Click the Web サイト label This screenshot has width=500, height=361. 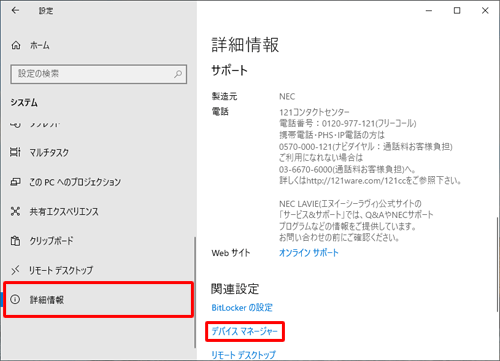click(x=231, y=253)
